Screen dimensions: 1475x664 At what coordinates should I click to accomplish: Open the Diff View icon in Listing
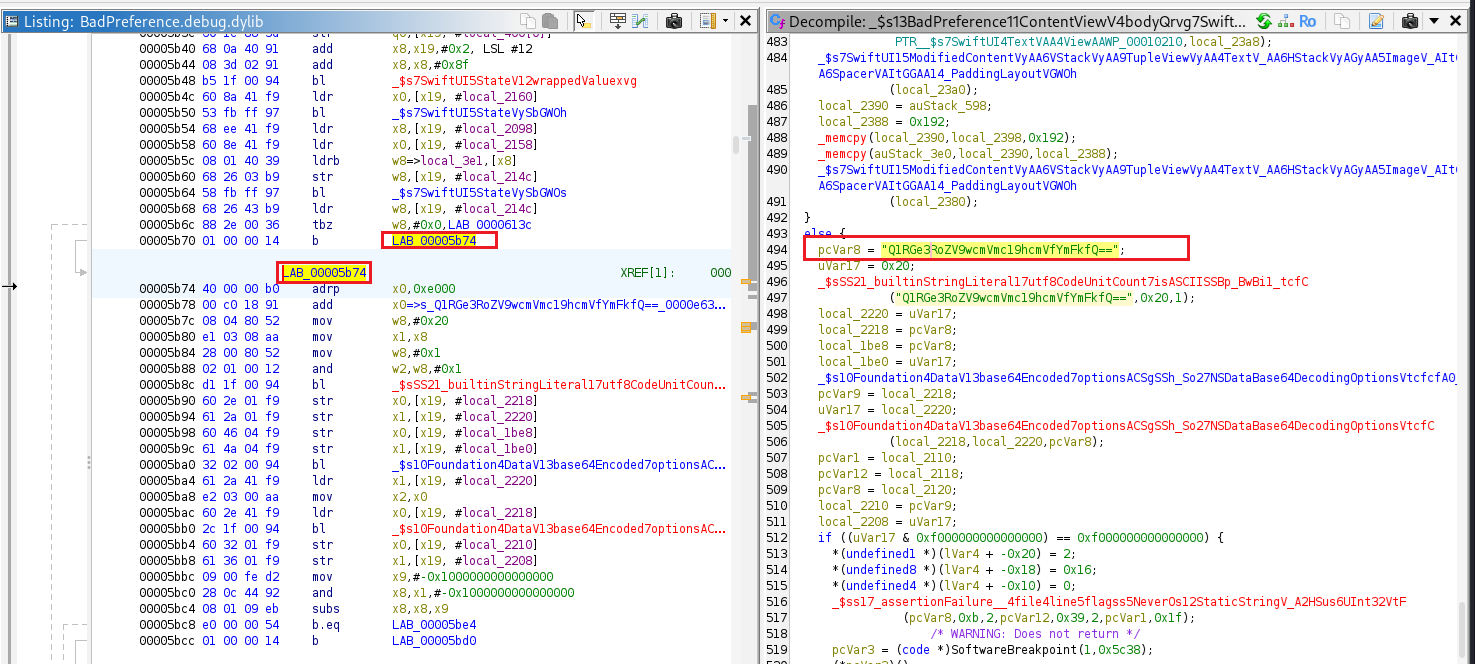[639, 20]
